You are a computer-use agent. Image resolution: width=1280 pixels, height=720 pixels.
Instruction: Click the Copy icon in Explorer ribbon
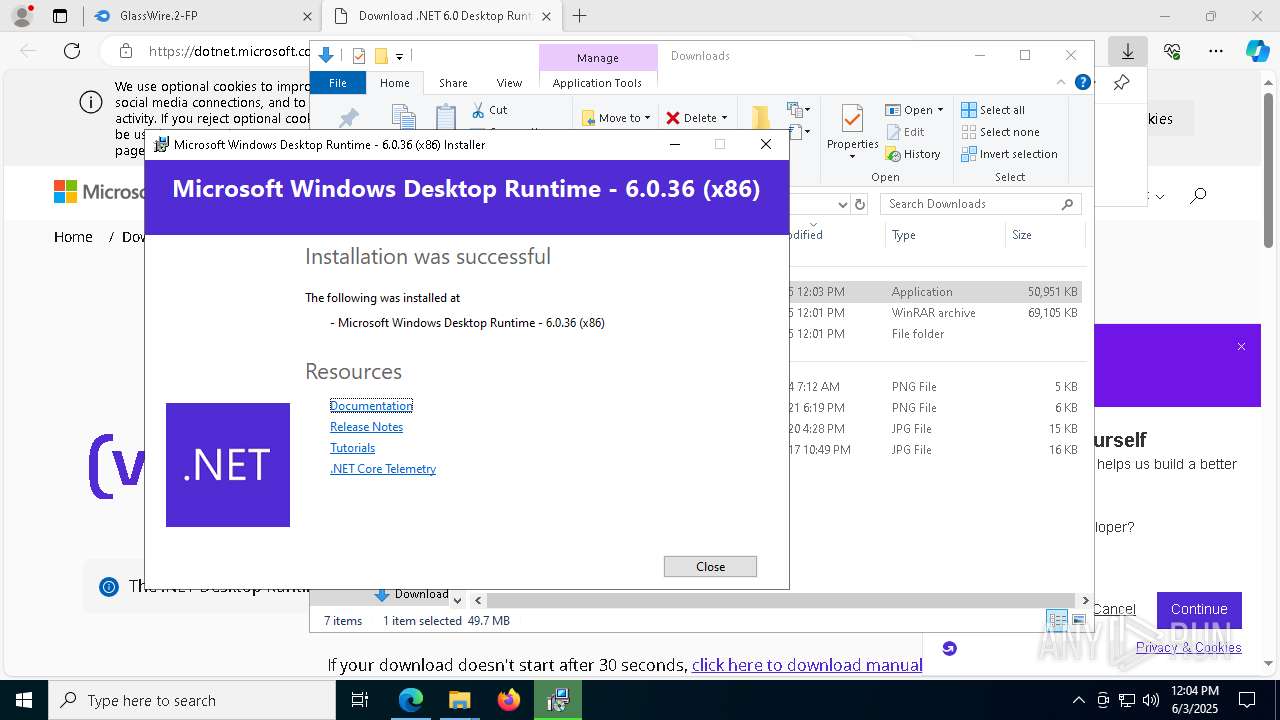(403, 117)
